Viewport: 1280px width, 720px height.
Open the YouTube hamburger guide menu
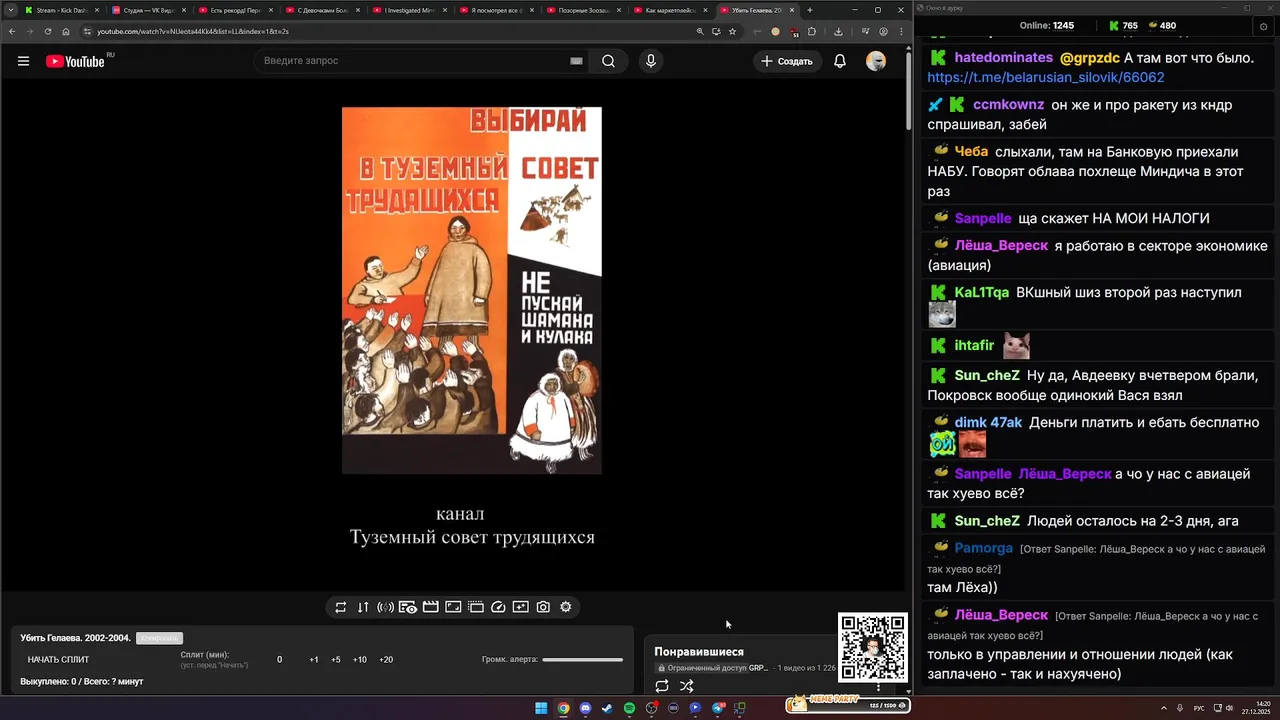(23, 61)
